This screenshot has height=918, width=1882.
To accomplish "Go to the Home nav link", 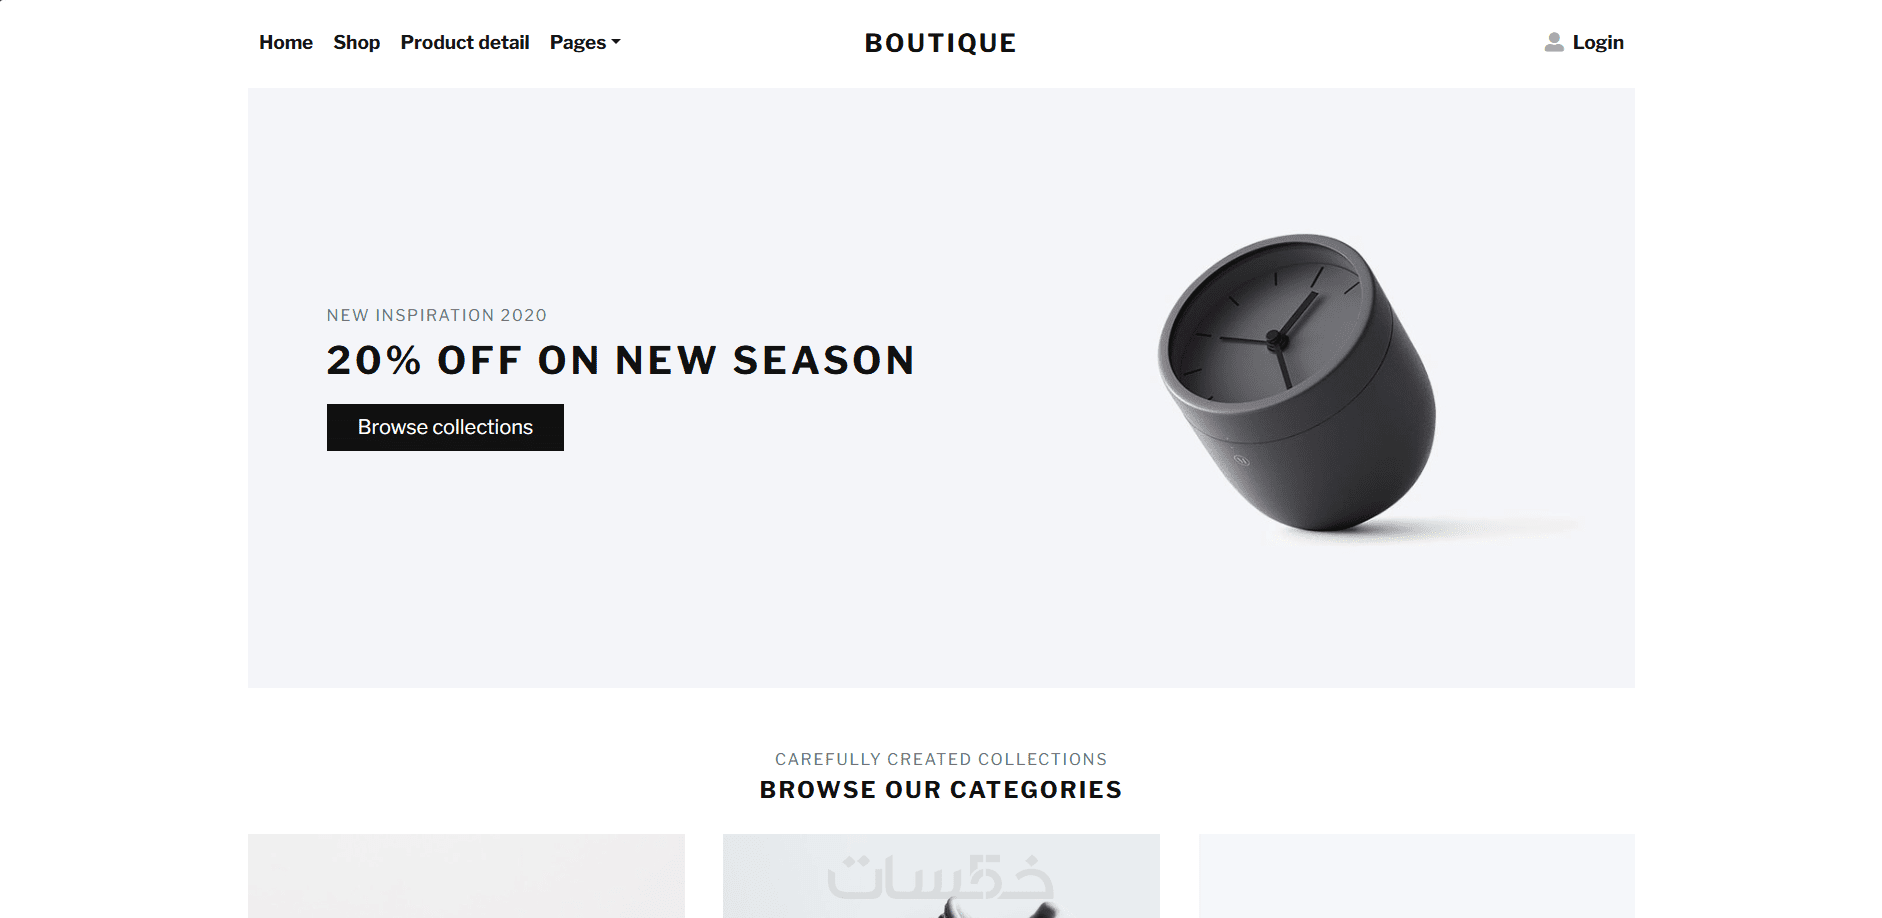I will tap(286, 42).
